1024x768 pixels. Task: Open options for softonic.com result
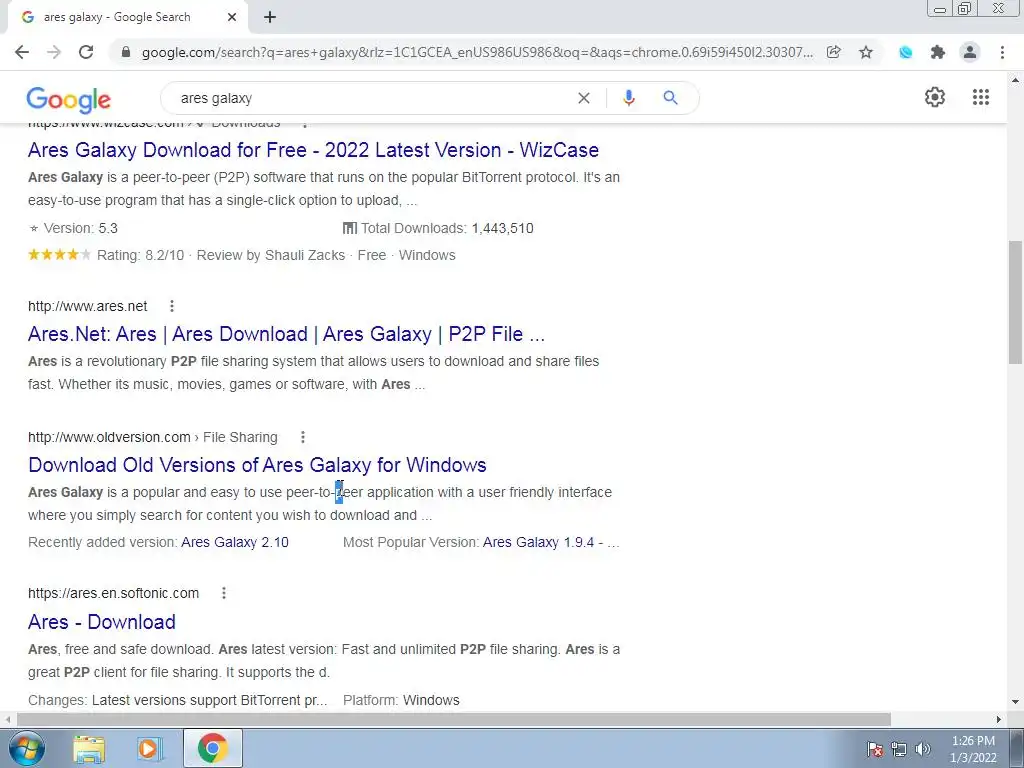[224, 593]
